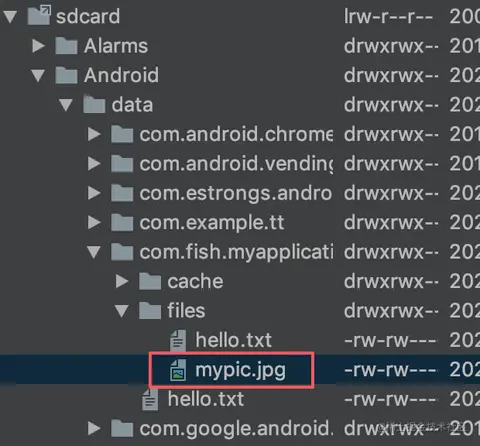
Task: Click permissions cell of com.fish.myapplicati row
Action: coord(391,252)
